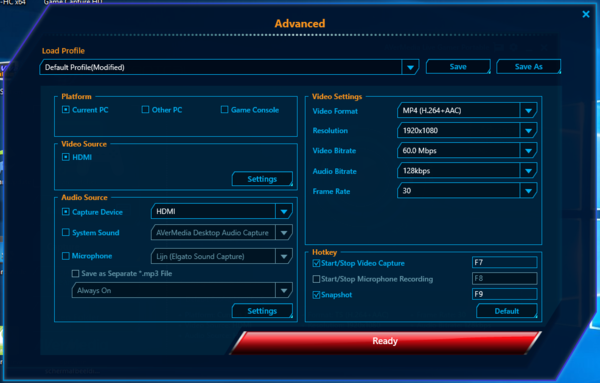Check Save as Separate mp3 File
The height and width of the screenshot is (383, 600).
click(75, 274)
